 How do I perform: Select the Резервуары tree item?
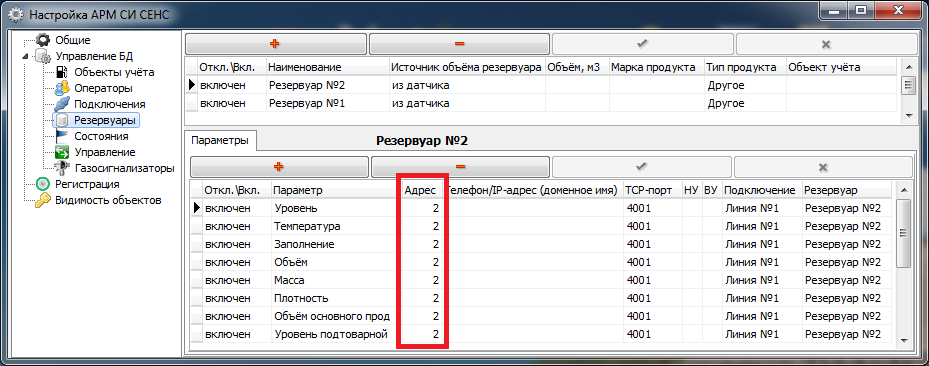tap(104, 120)
